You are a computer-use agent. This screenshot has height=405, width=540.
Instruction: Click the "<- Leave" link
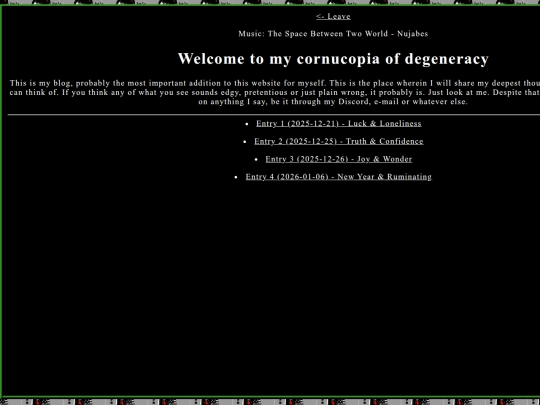[333, 16]
